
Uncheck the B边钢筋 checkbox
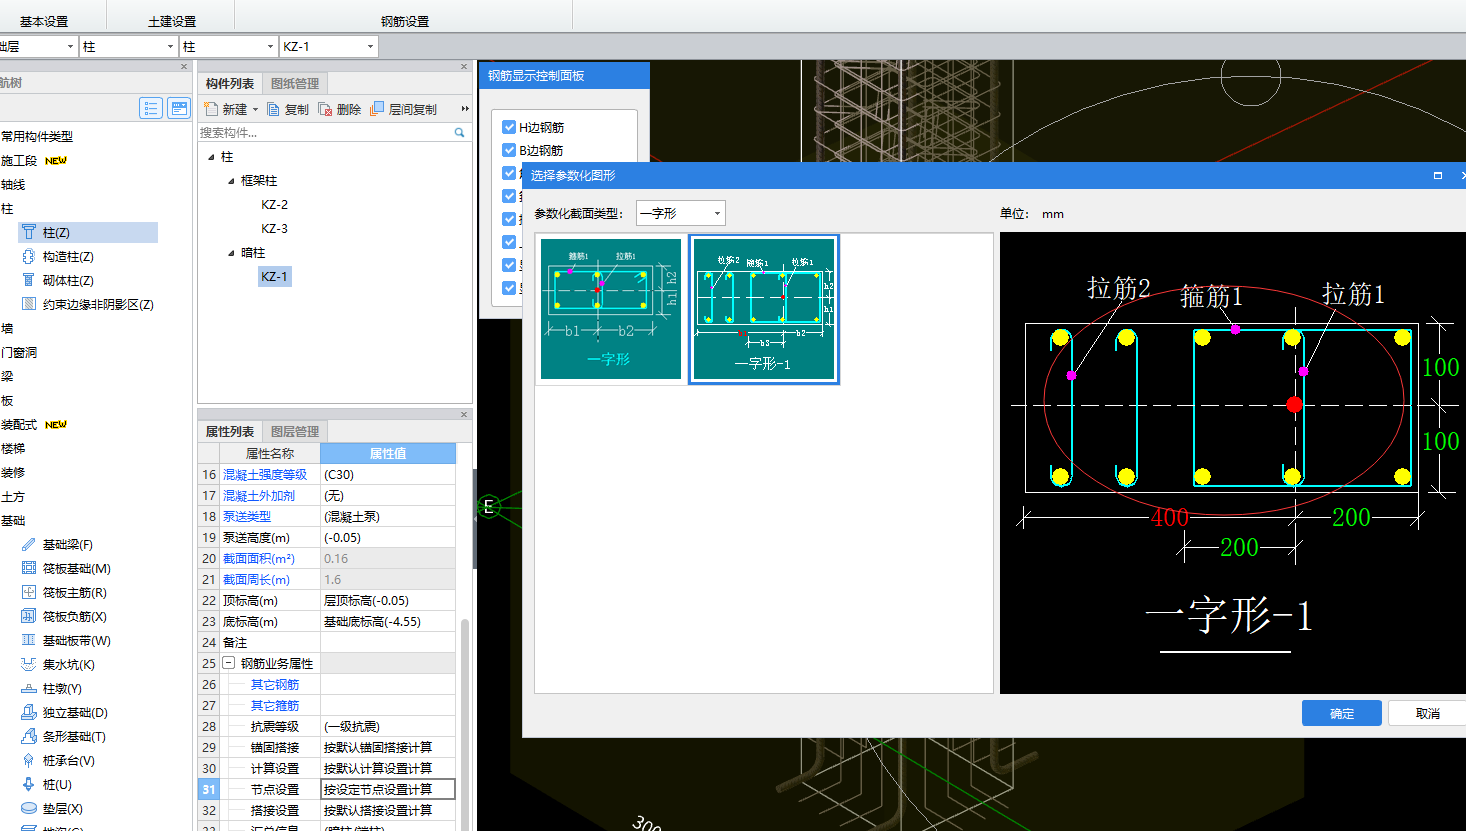pos(509,150)
